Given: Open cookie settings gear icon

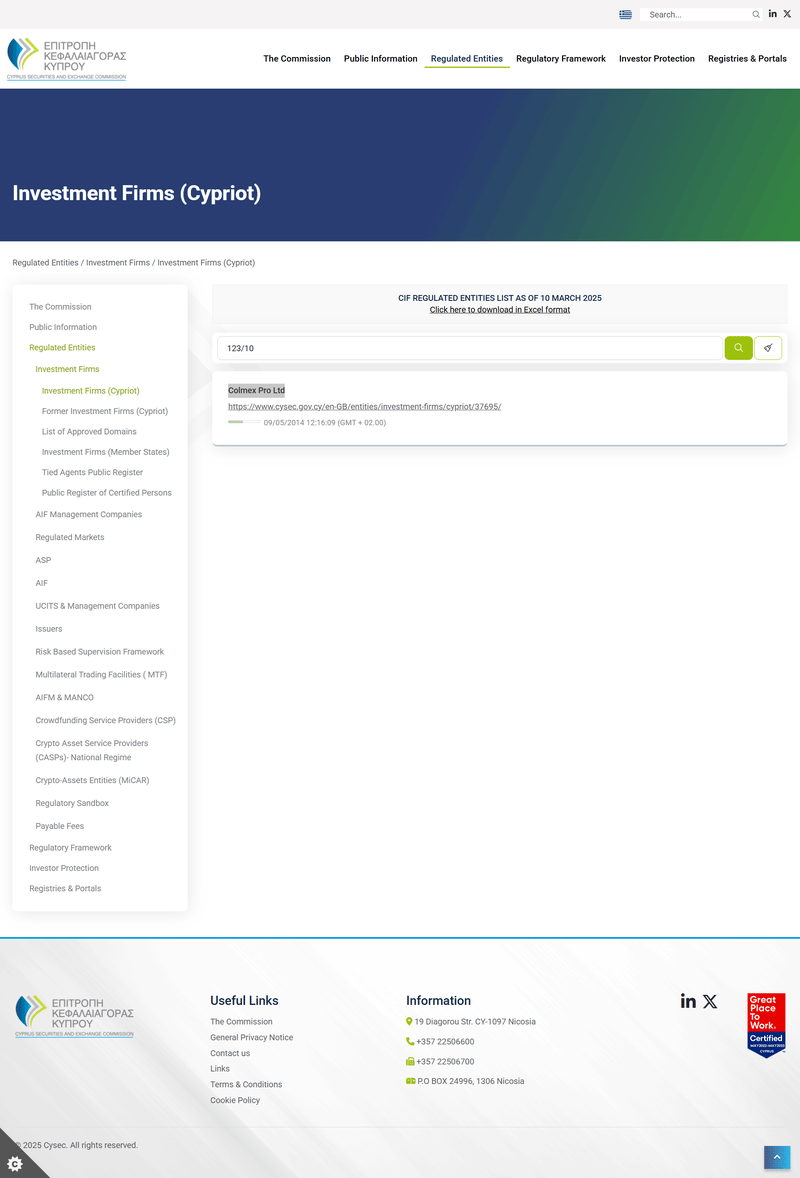Looking at the screenshot, I should point(14,1164).
